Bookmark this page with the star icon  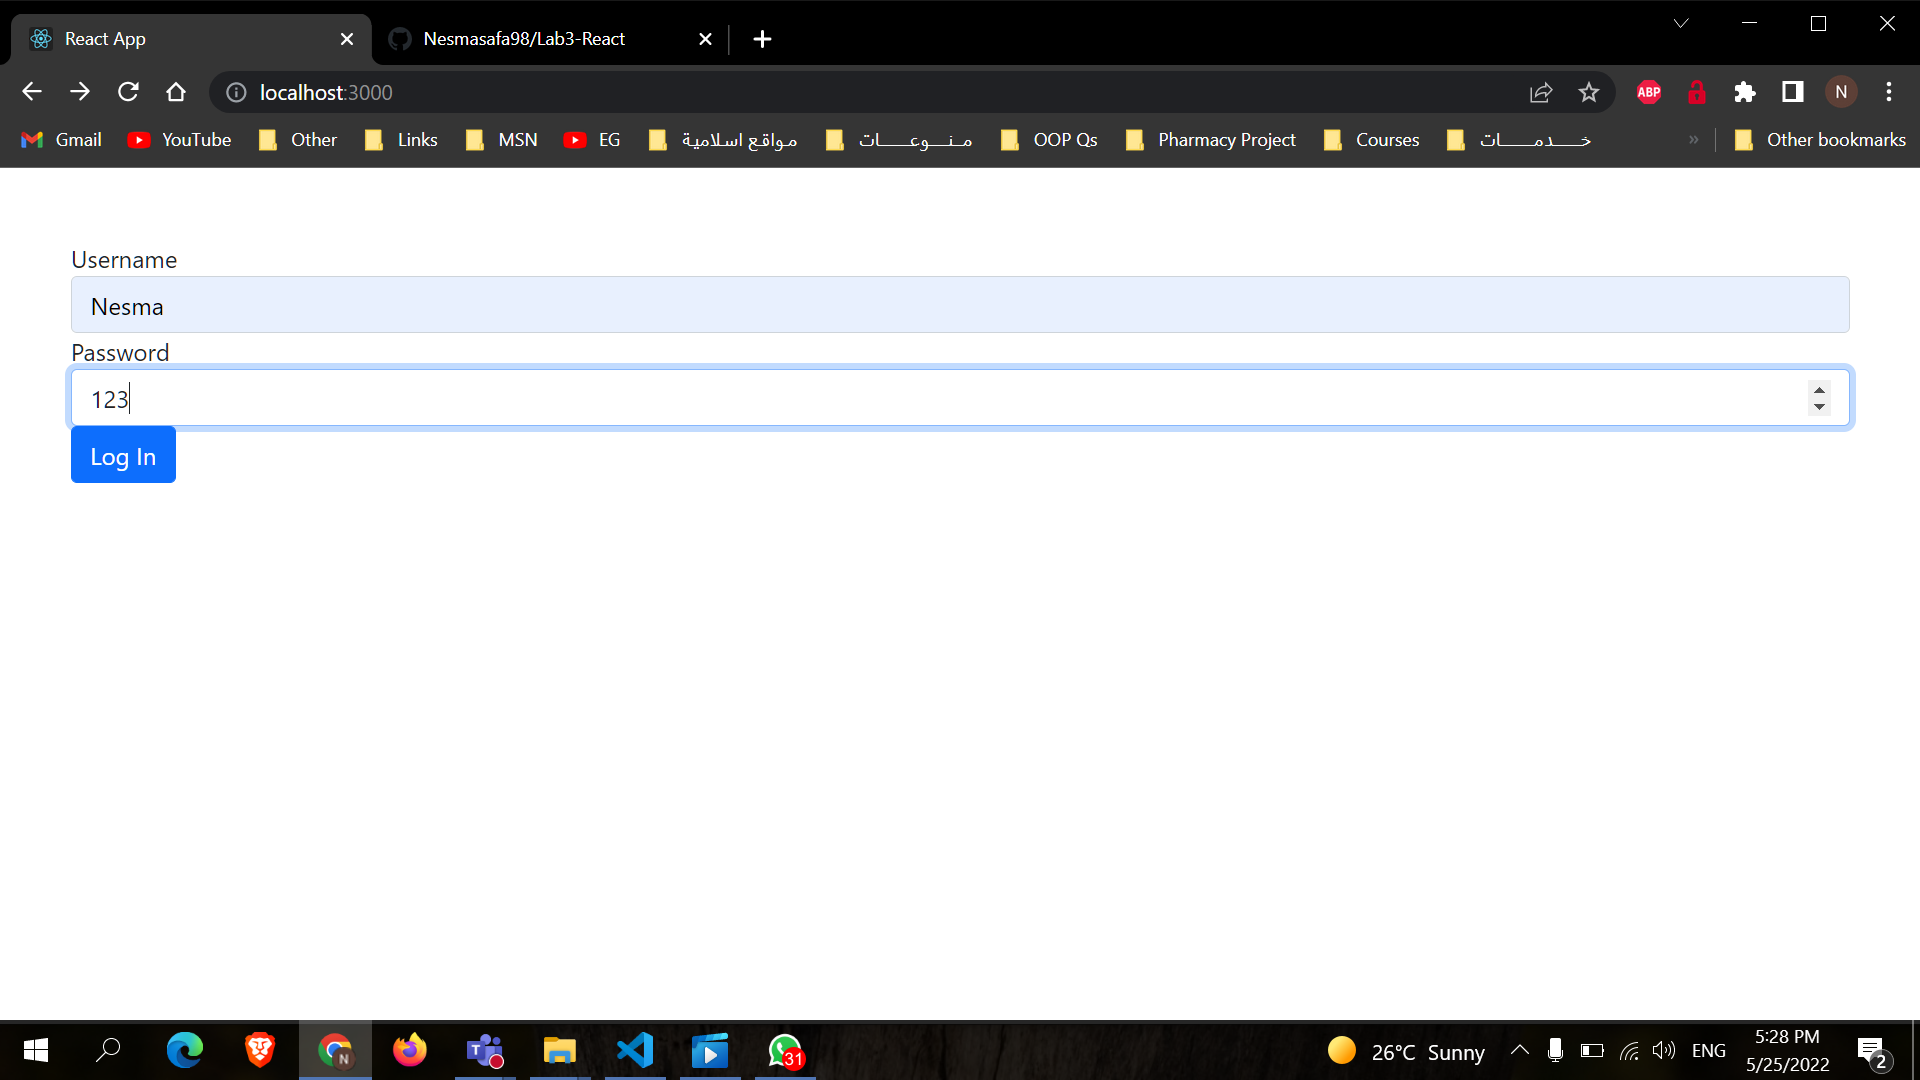[x=1589, y=92]
